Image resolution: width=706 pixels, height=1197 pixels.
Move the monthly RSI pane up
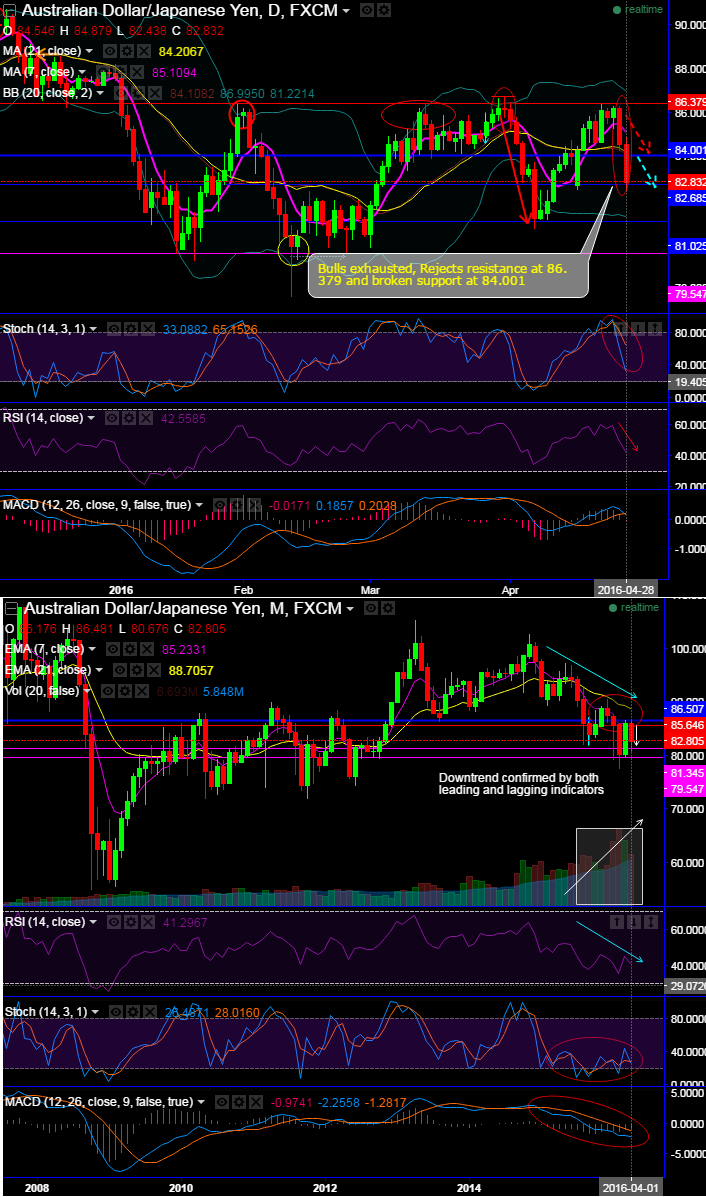618,922
